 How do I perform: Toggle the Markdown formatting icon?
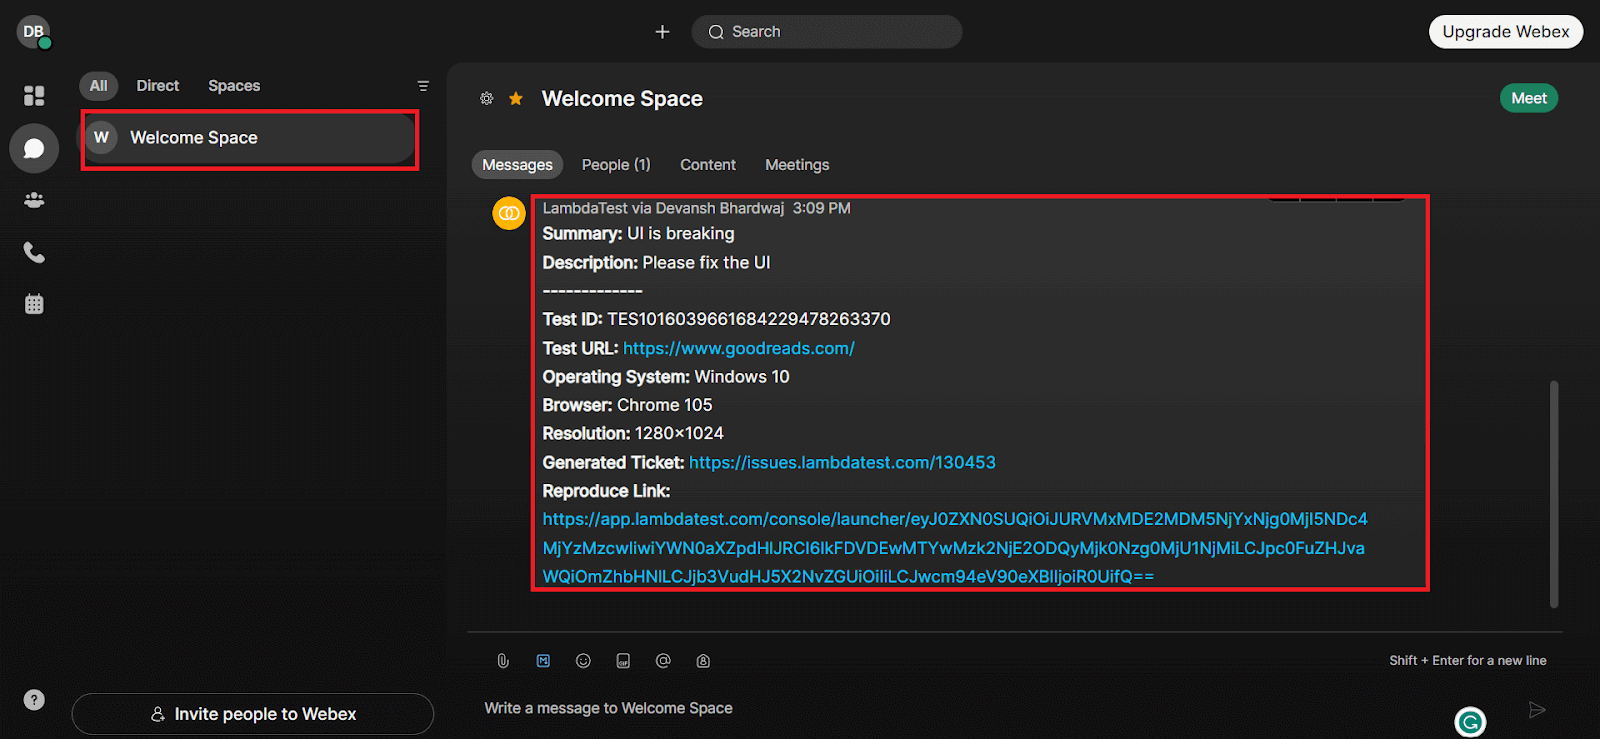click(543, 661)
